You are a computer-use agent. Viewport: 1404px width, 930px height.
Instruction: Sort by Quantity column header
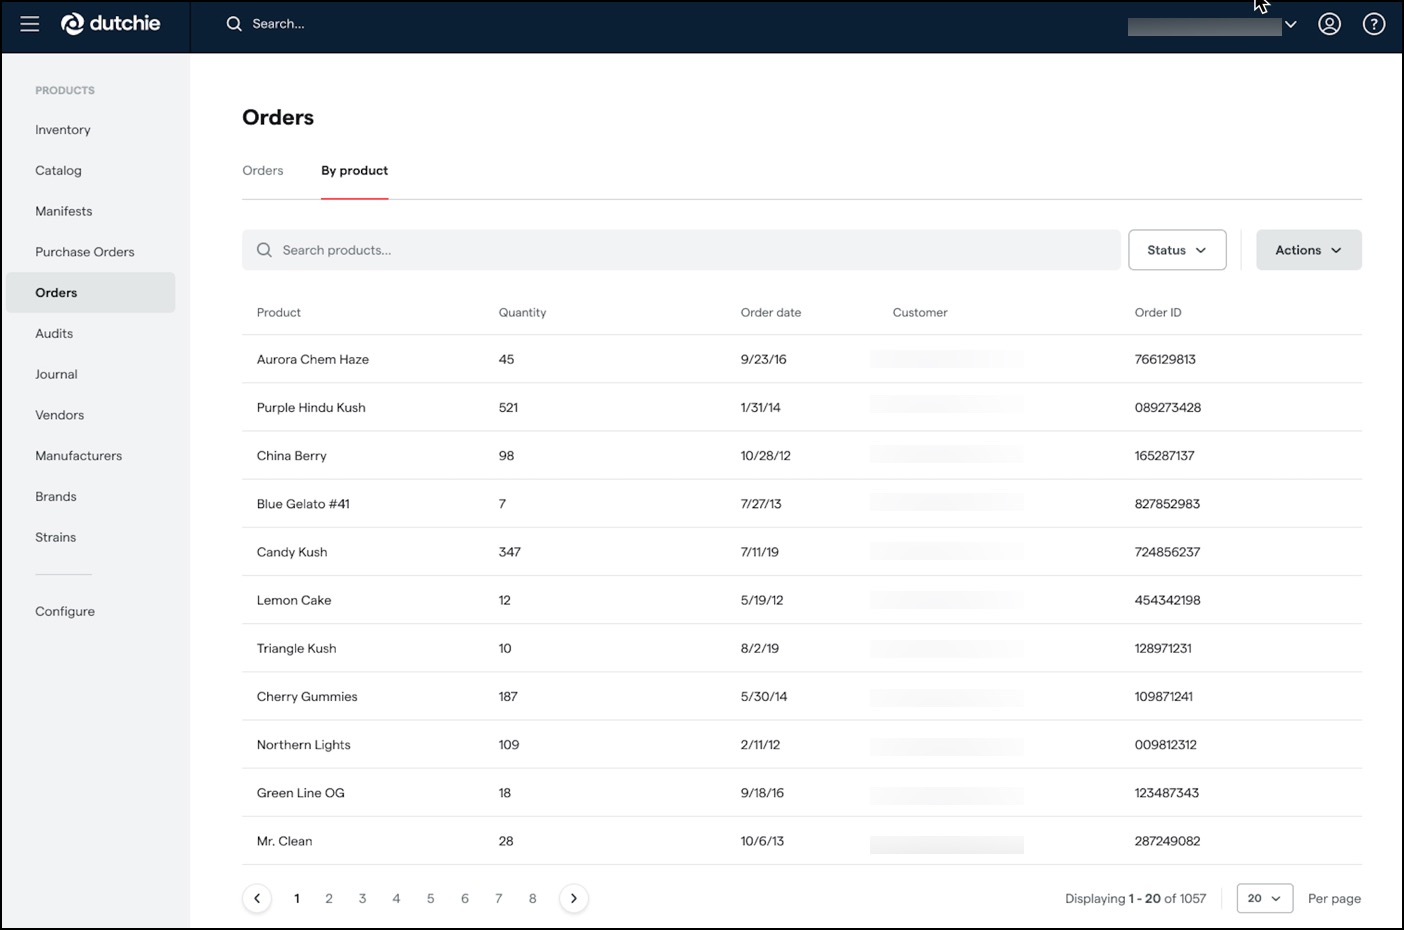[522, 312]
